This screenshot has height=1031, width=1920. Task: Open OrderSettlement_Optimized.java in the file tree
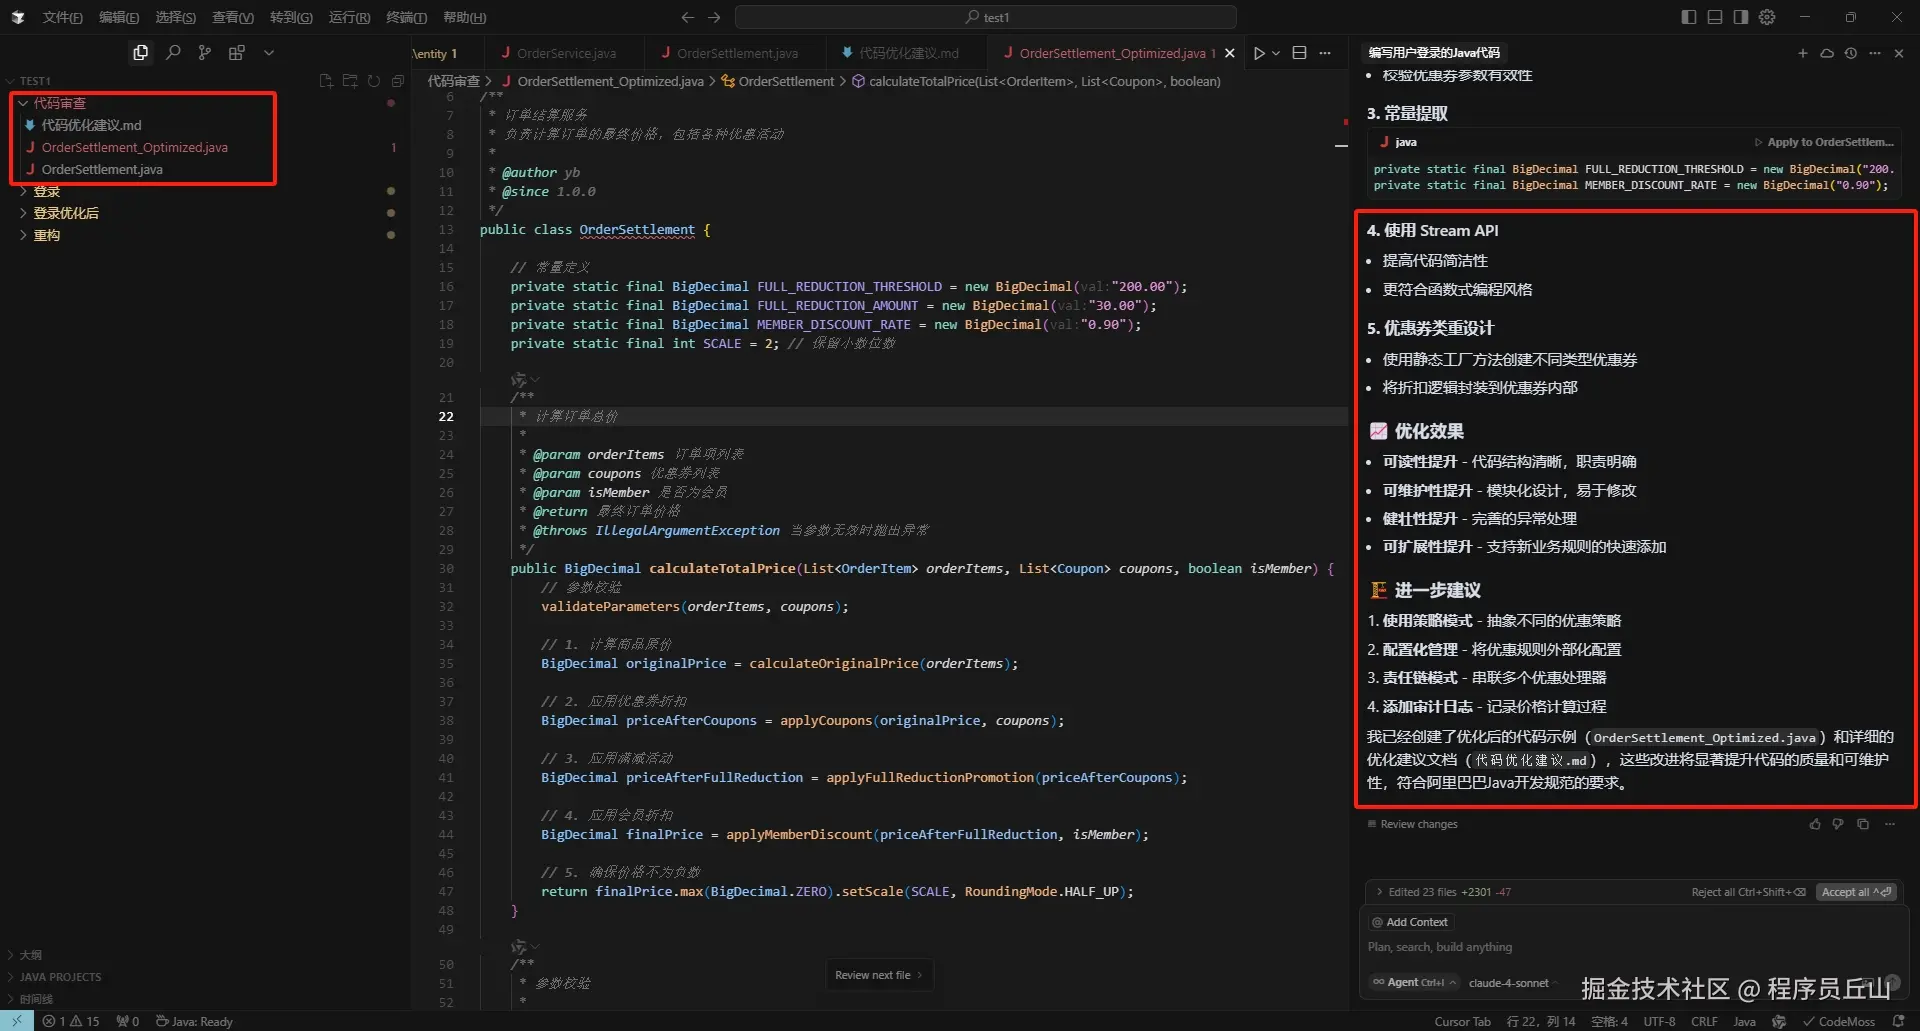(134, 147)
